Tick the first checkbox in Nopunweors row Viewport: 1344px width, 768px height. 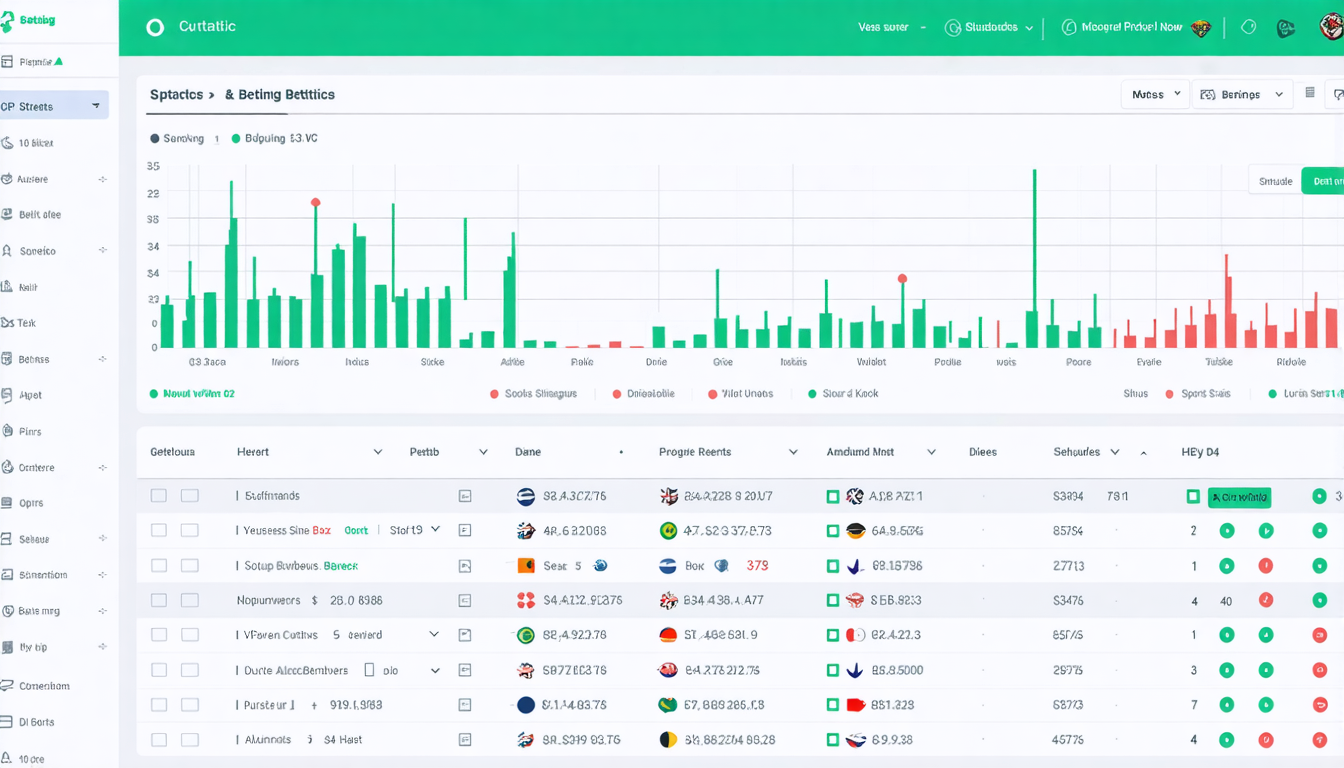tap(158, 601)
